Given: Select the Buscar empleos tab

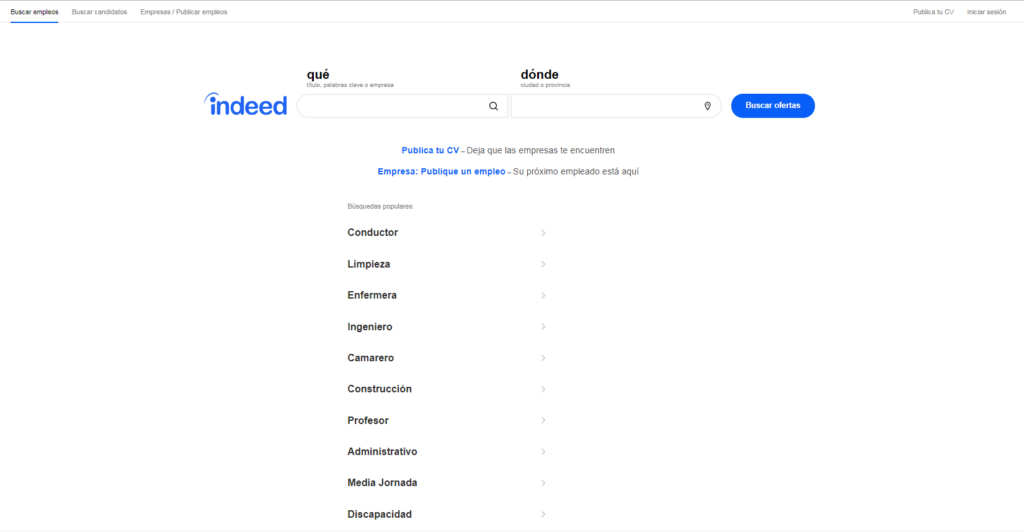Looking at the screenshot, I should click(x=34, y=12).
